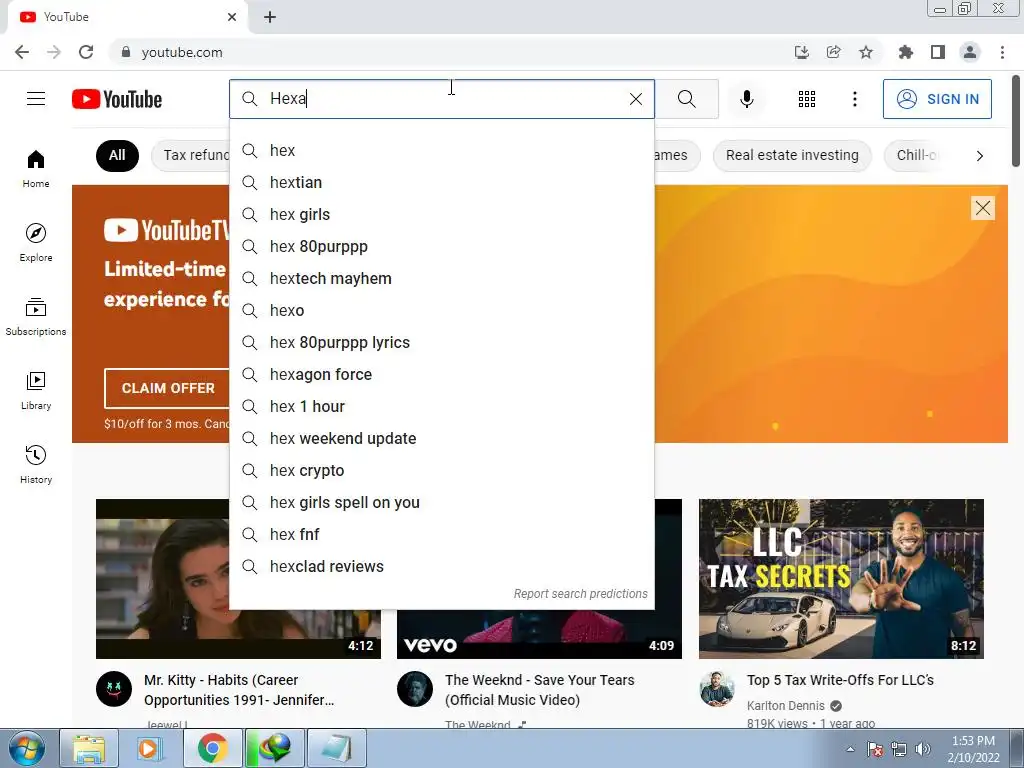This screenshot has height=768, width=1024.
Task: Pick the 'hex fnf' suggestion
Action: click(441, 534)
